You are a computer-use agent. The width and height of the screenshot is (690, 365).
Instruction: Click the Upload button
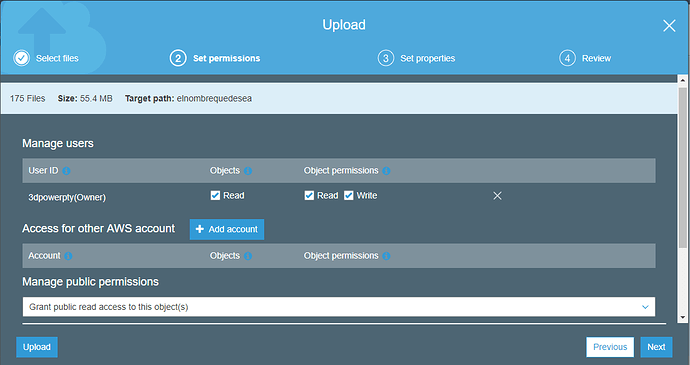tap(37, 347)
